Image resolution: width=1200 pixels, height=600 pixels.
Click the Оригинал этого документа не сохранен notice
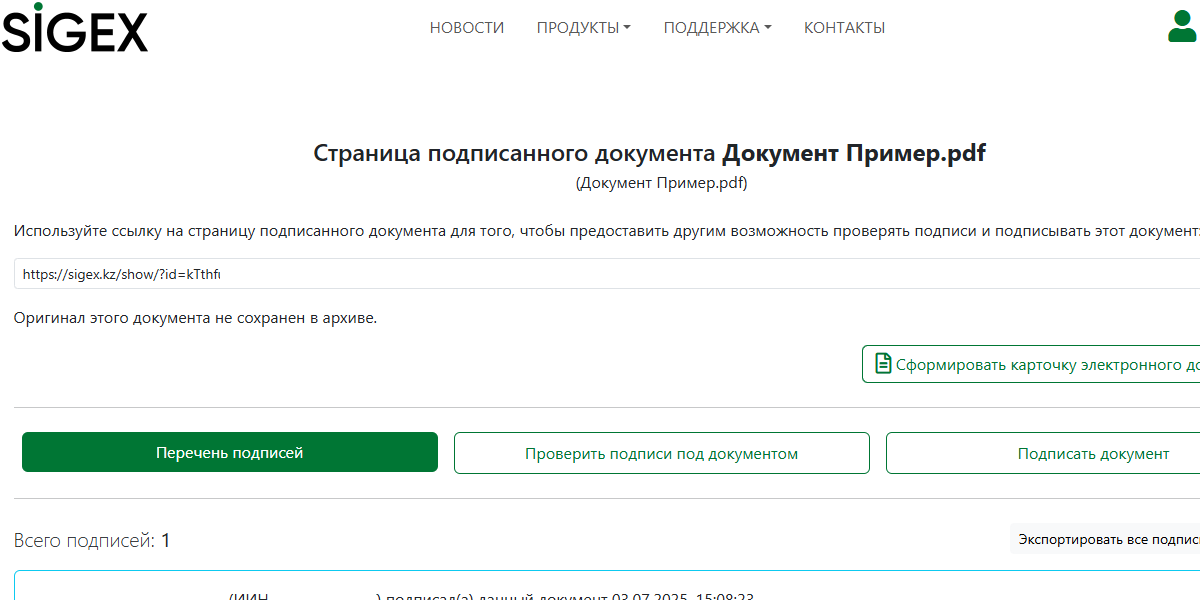pos(196,318)
